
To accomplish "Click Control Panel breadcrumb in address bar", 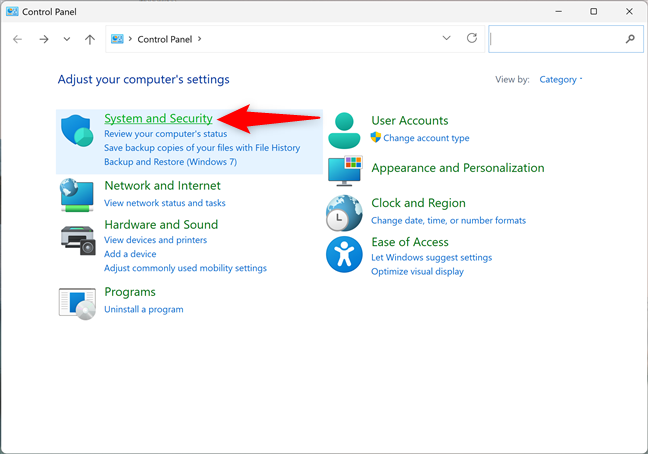I will click(164, 39).
